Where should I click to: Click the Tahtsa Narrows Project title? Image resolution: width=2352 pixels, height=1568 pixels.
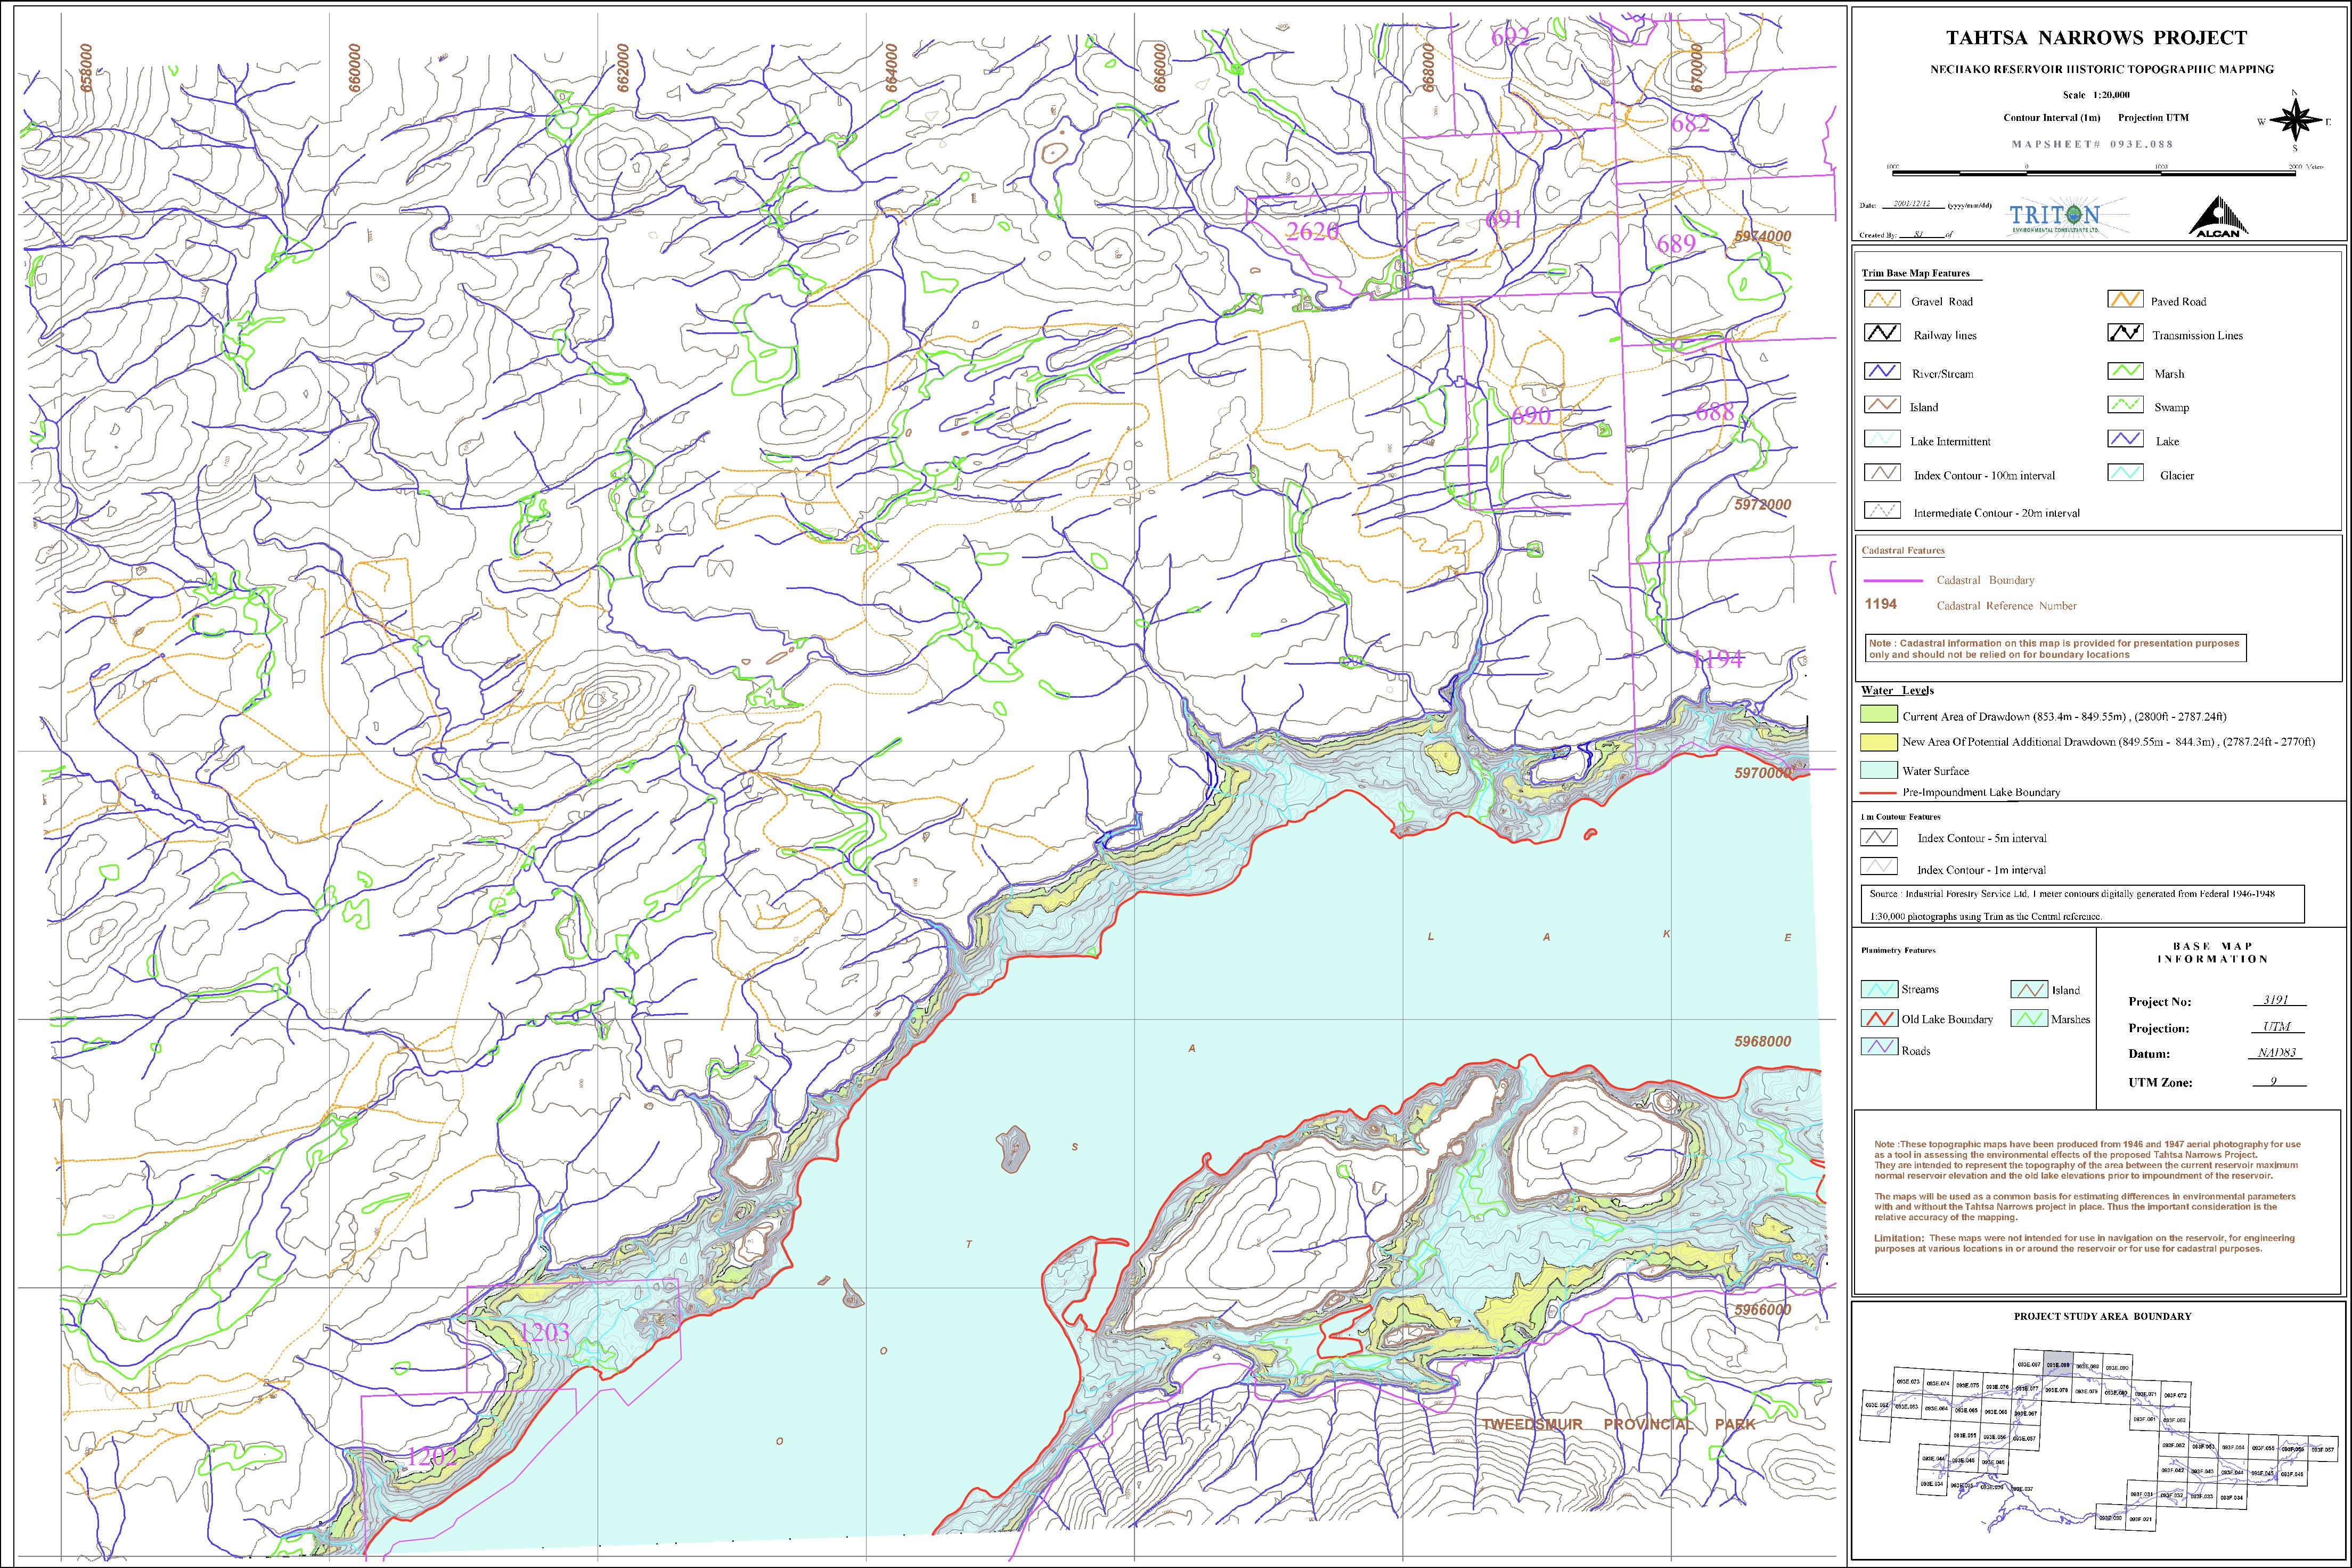coord(2096,38)
